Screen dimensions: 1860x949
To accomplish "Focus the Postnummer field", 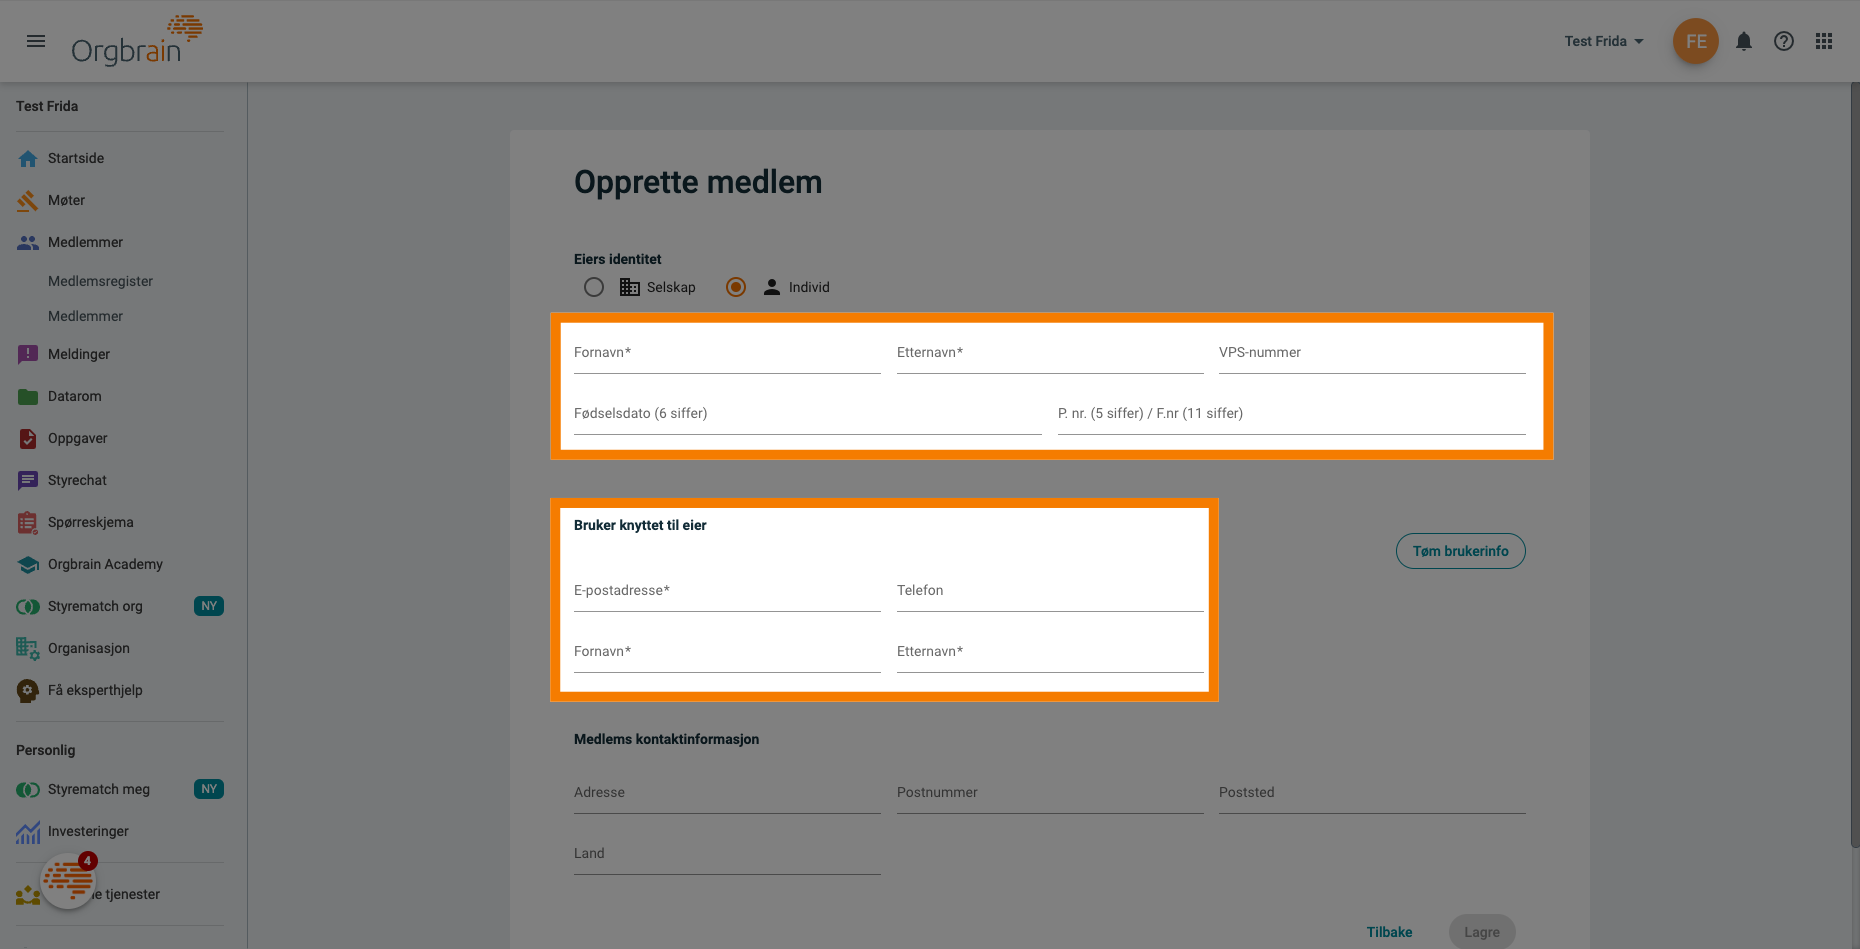I will pos(1050,793).
